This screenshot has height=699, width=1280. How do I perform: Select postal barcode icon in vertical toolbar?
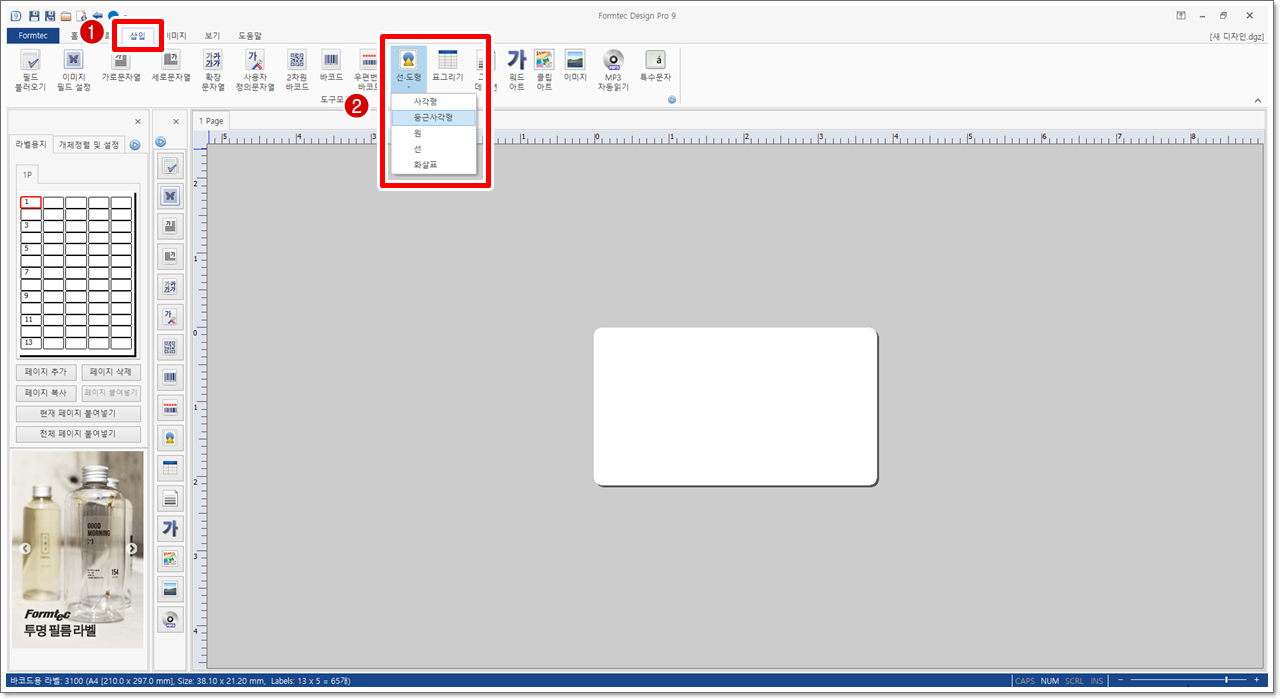(x=170, y=408)
